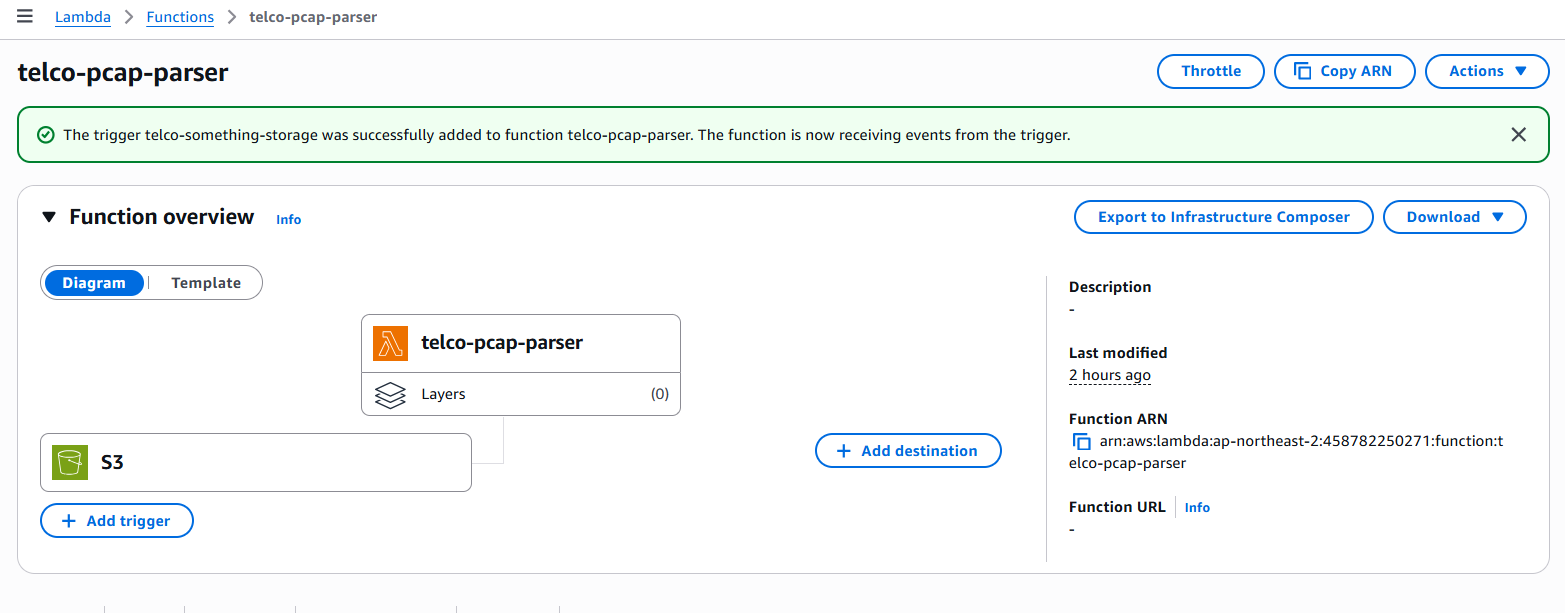Switch to Template view toggle

pyautogui.click(x=206, y=283)
